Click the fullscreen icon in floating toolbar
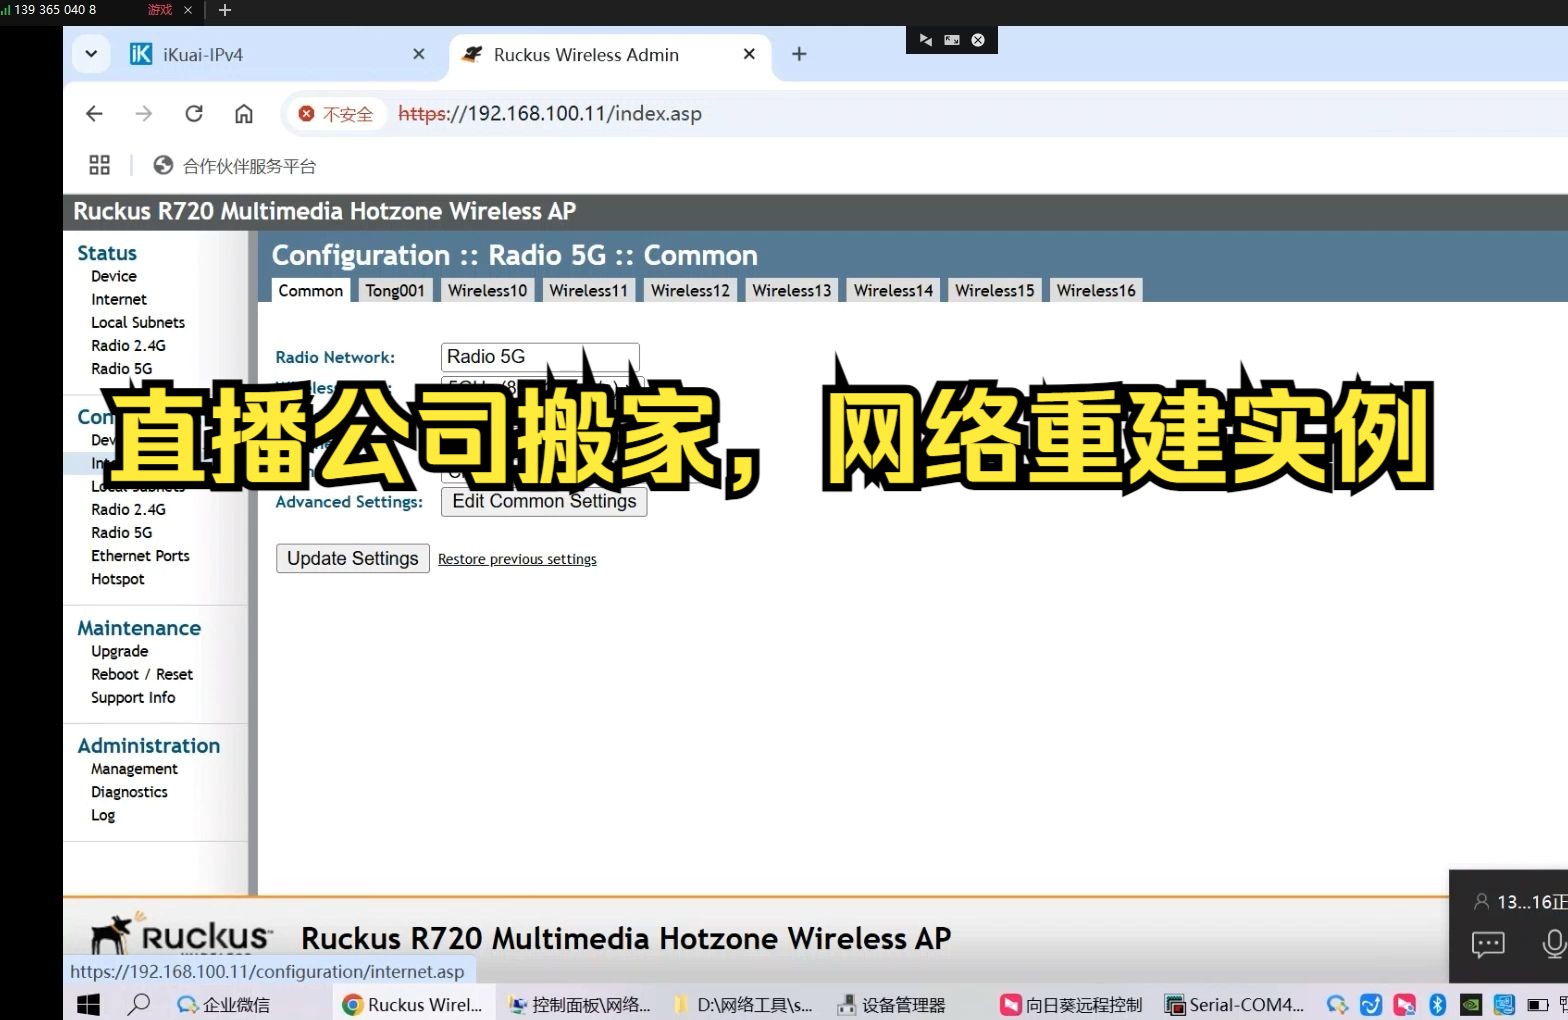The image size is (1568, 1020). (952, 40)
